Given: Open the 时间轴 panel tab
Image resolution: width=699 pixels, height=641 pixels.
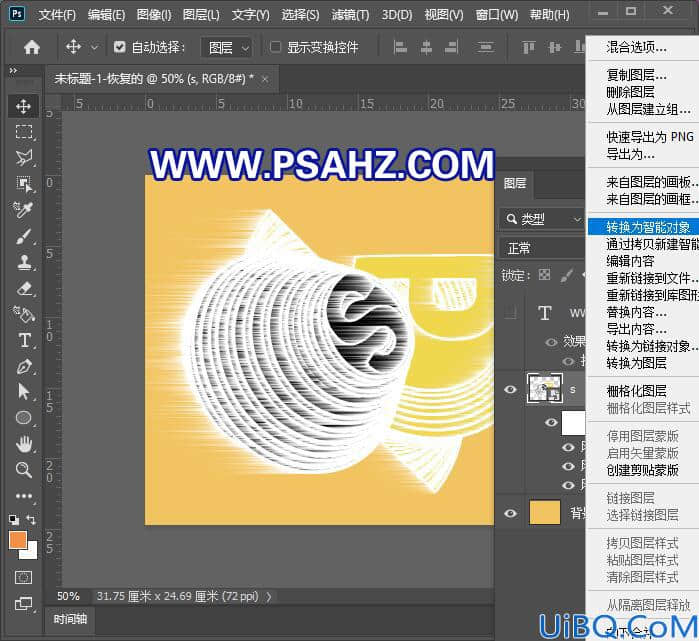Looking at the screenshot, I should [70, 619].
